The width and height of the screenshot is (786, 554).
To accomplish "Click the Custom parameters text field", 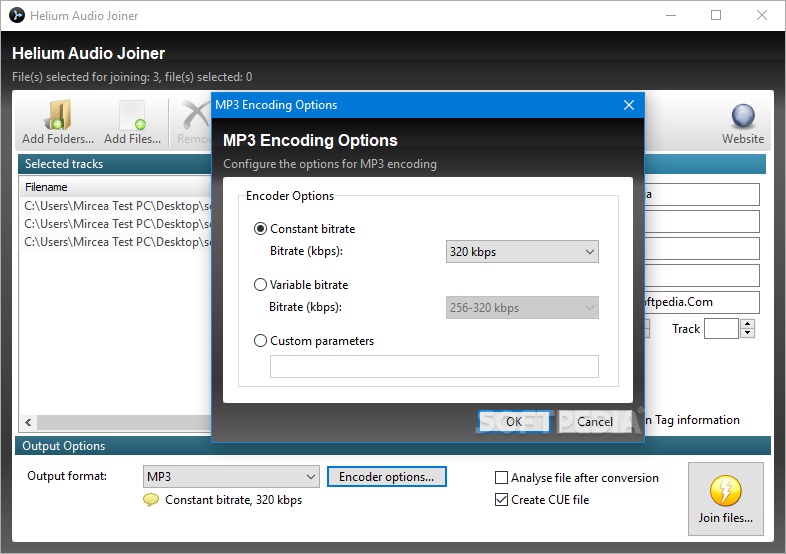I will (434, 366).
